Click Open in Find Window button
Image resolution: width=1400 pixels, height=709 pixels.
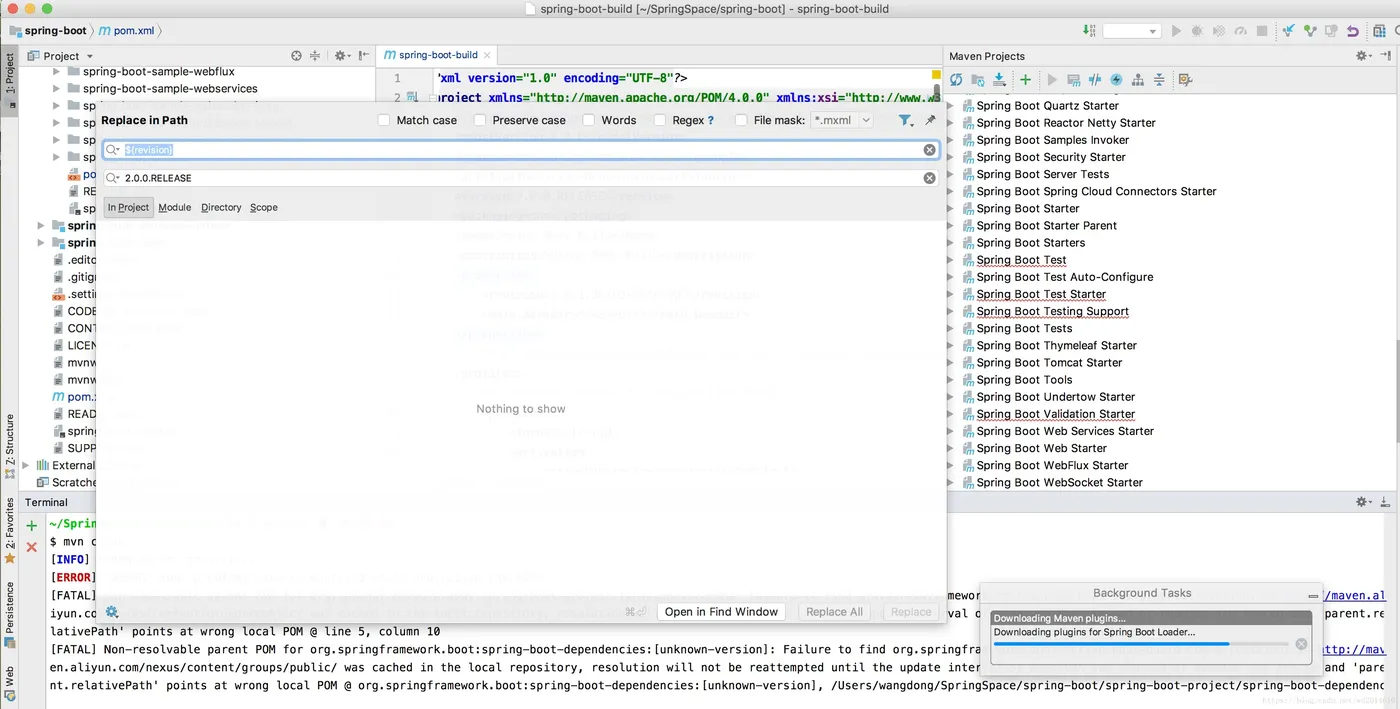click(x=721, y=611)
